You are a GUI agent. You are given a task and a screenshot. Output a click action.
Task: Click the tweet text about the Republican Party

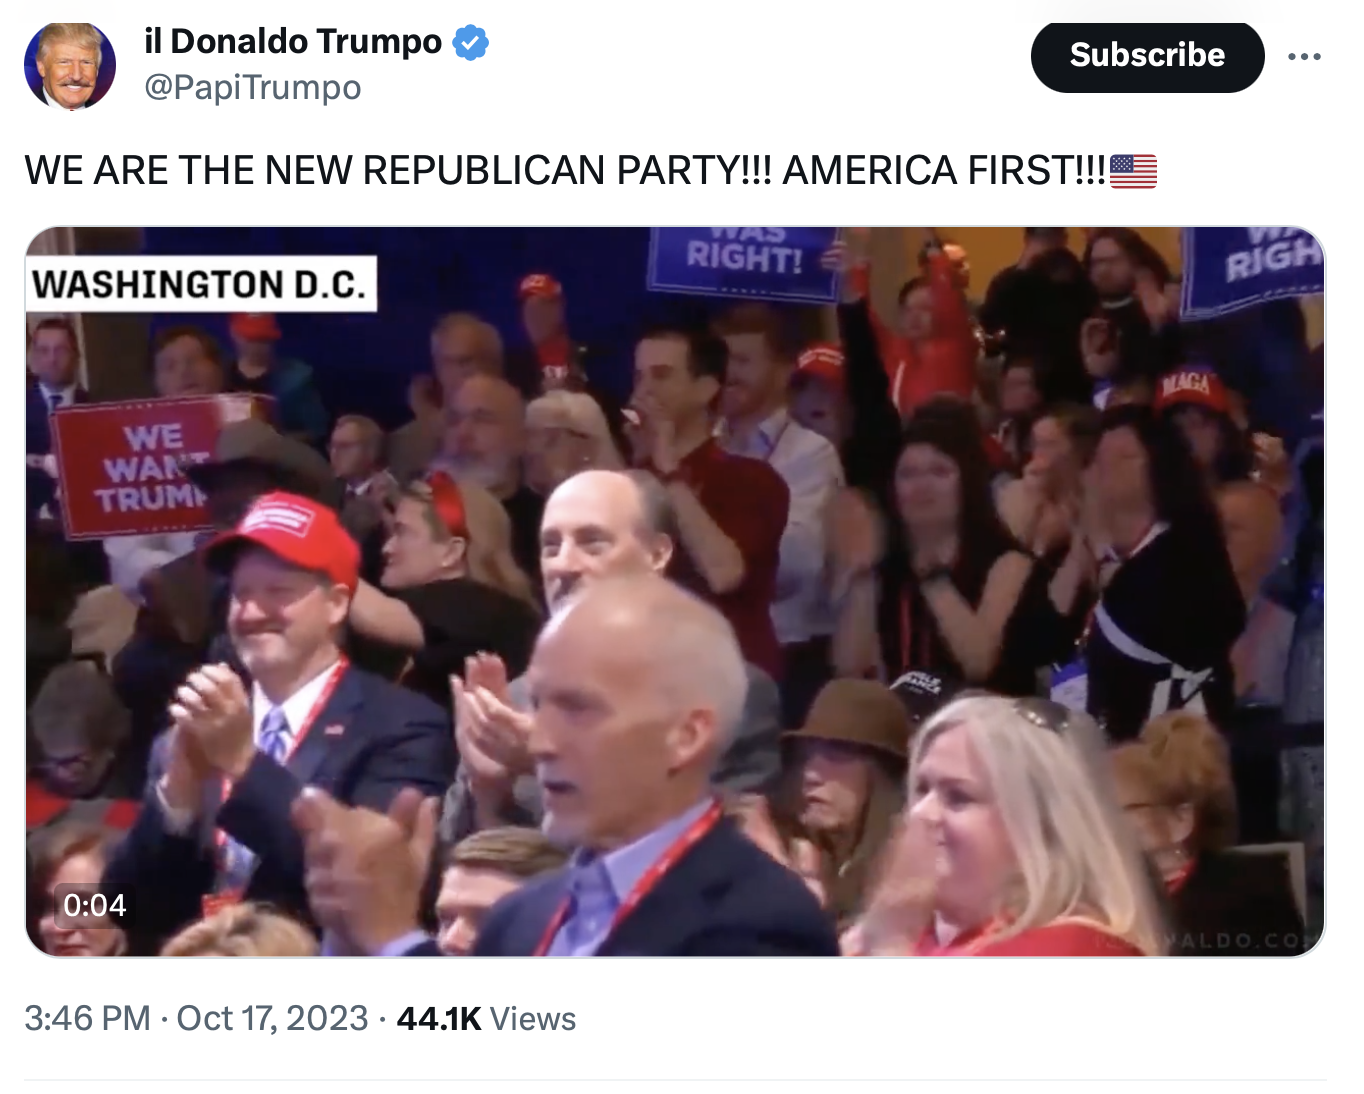565,171
